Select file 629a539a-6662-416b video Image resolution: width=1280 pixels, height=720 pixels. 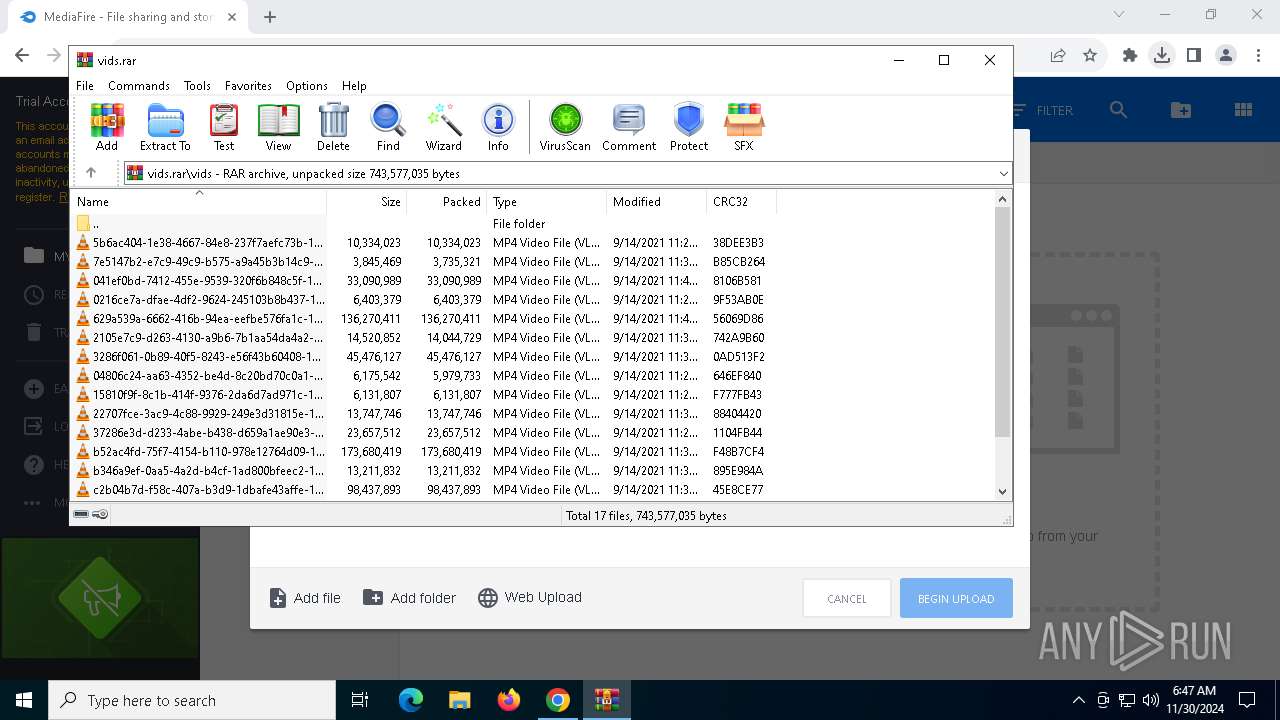coord(424,319)
